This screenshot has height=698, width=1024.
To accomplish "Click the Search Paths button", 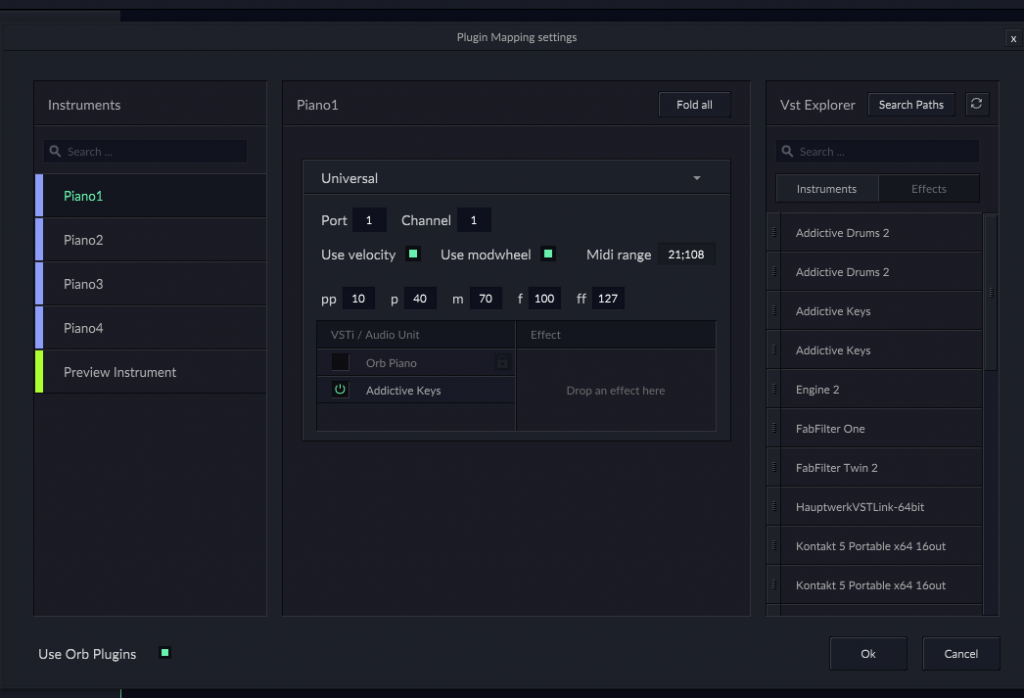I will coord(910,104).
